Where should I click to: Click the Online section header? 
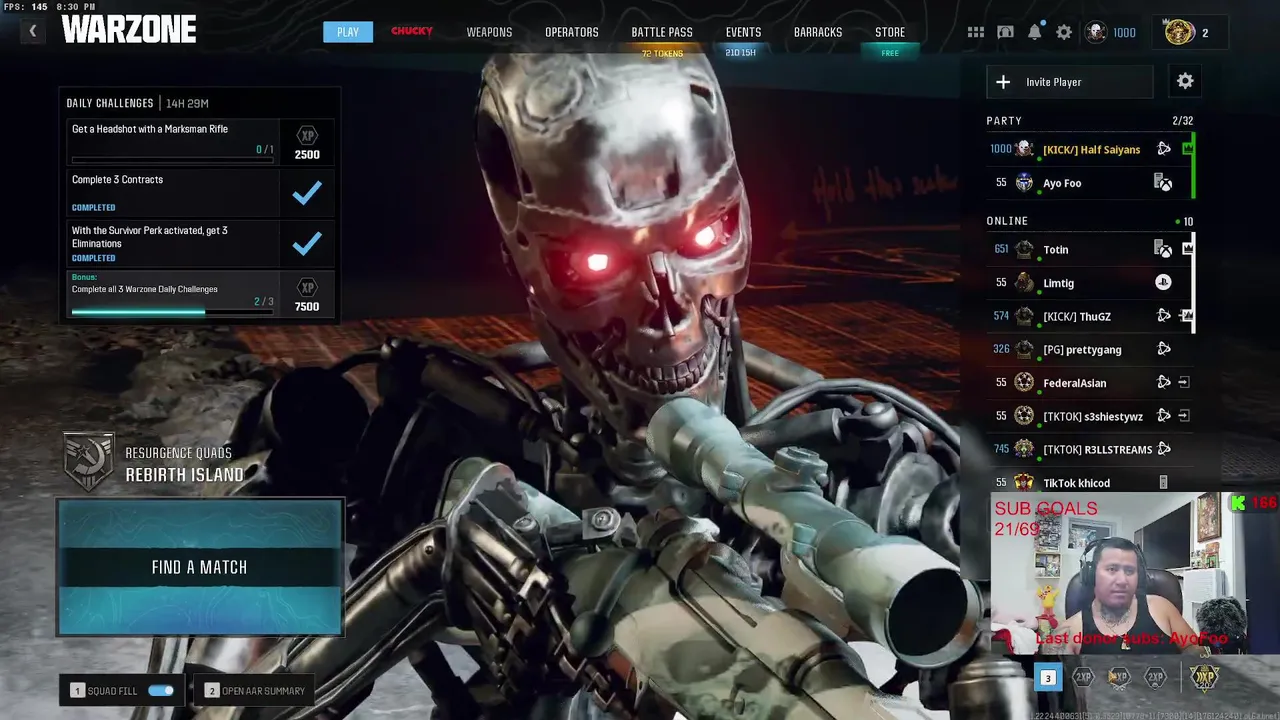[1007, 221]
